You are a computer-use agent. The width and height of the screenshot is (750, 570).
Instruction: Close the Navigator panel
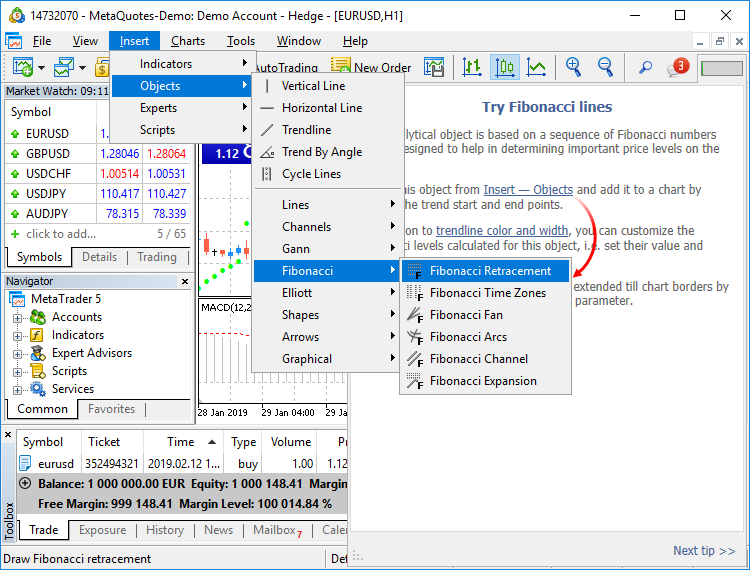coord(185,282)
